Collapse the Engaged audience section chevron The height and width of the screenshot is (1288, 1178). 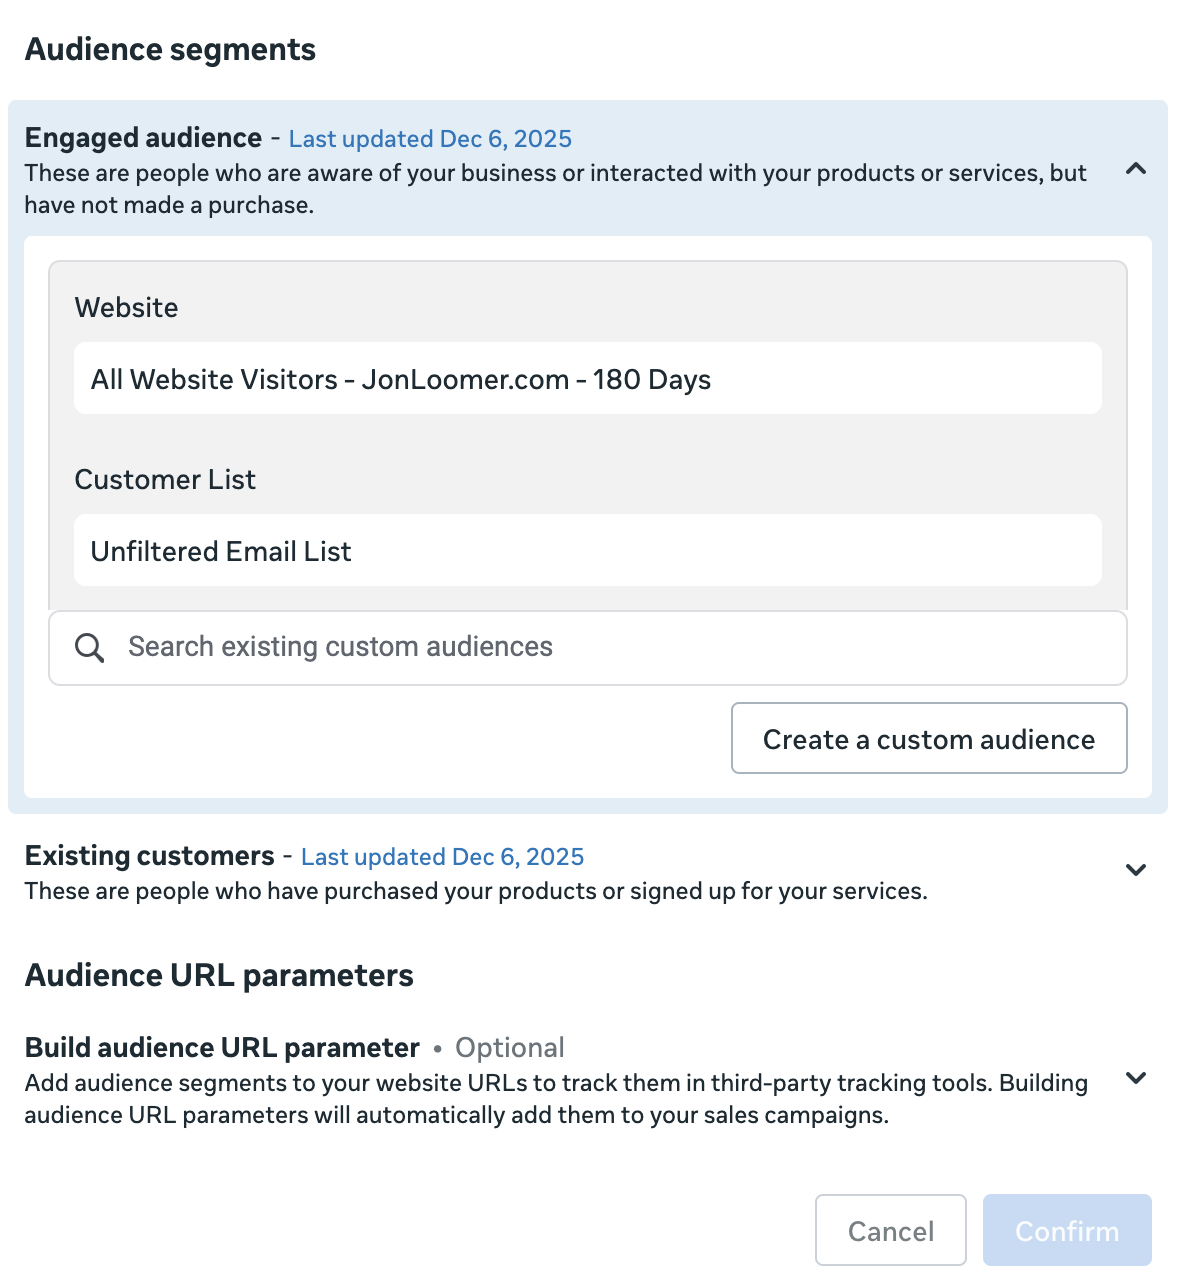click(1135, 169)
